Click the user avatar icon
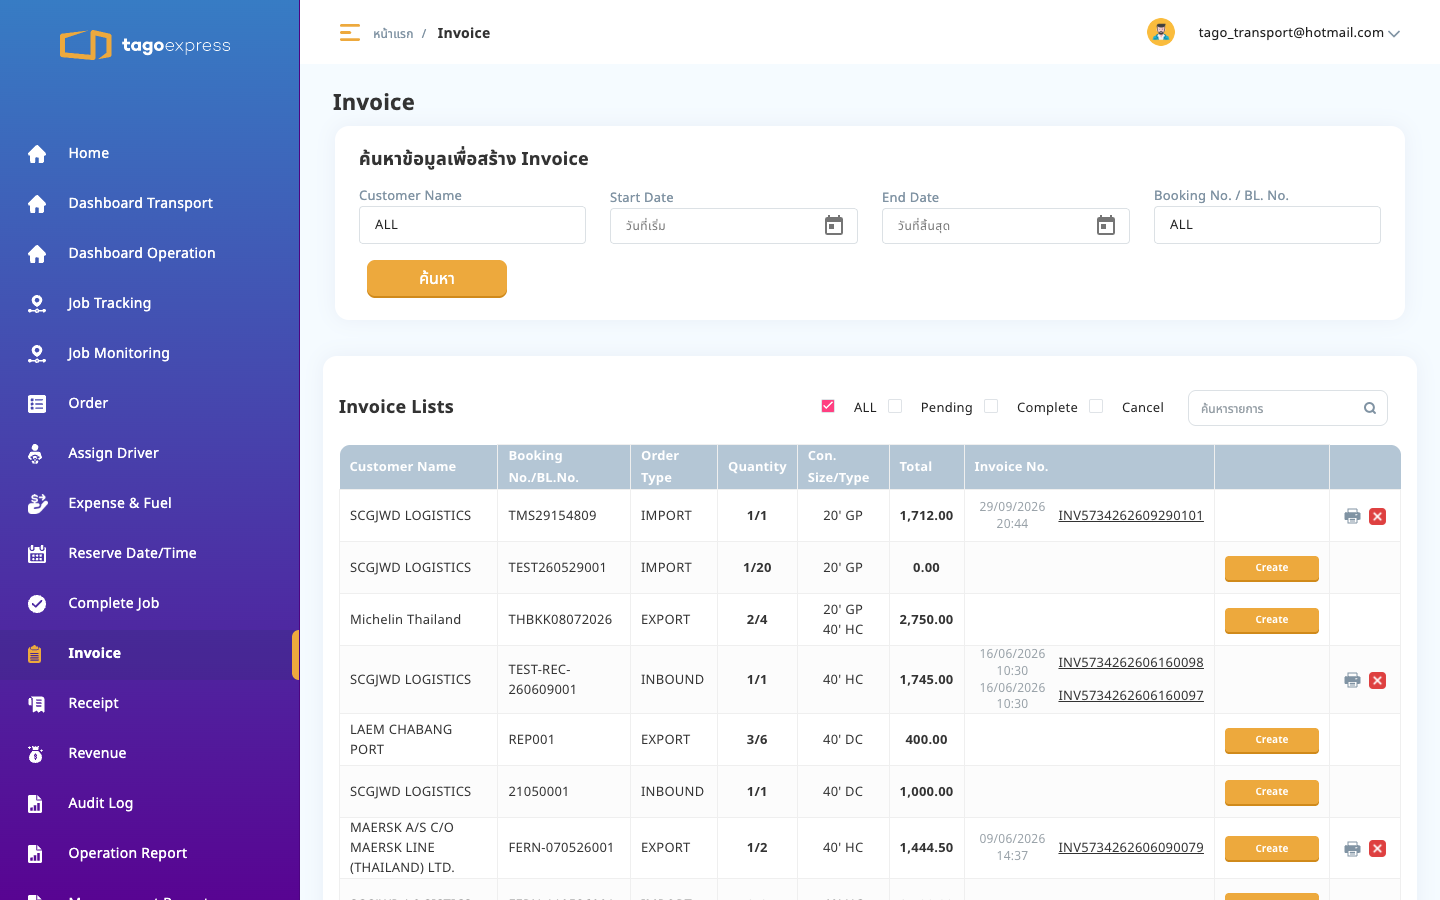This screenshot has height=900, width=1440. coord(1160,32)
